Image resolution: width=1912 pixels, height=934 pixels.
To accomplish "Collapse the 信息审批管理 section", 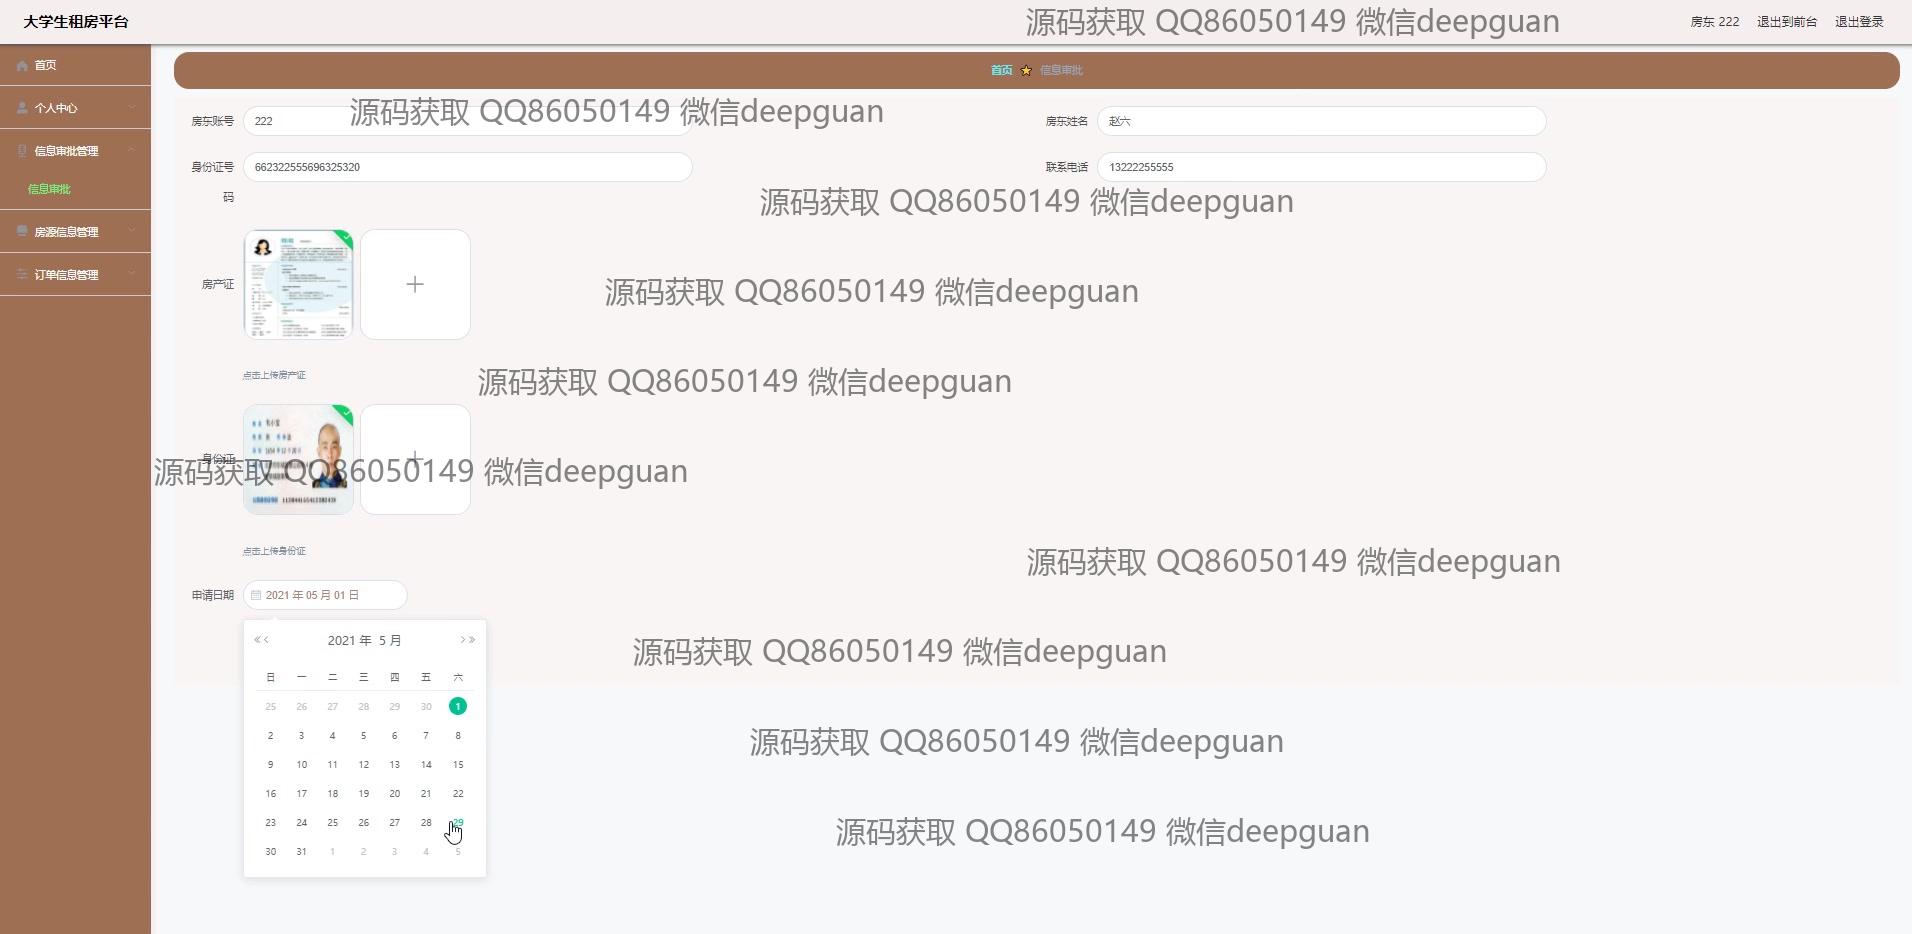I will point(132,151).
